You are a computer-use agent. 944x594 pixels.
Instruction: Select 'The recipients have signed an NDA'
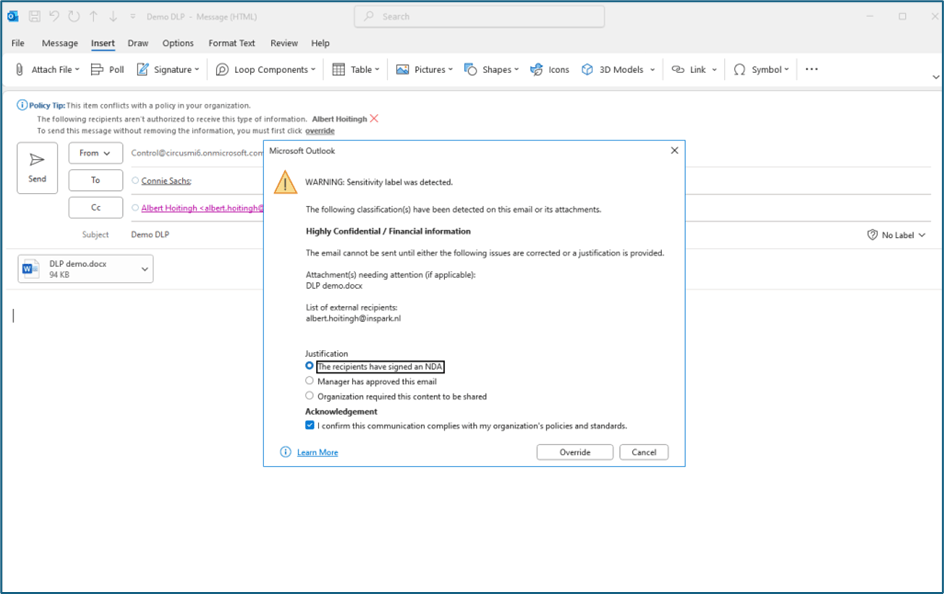tap(310, 366)
